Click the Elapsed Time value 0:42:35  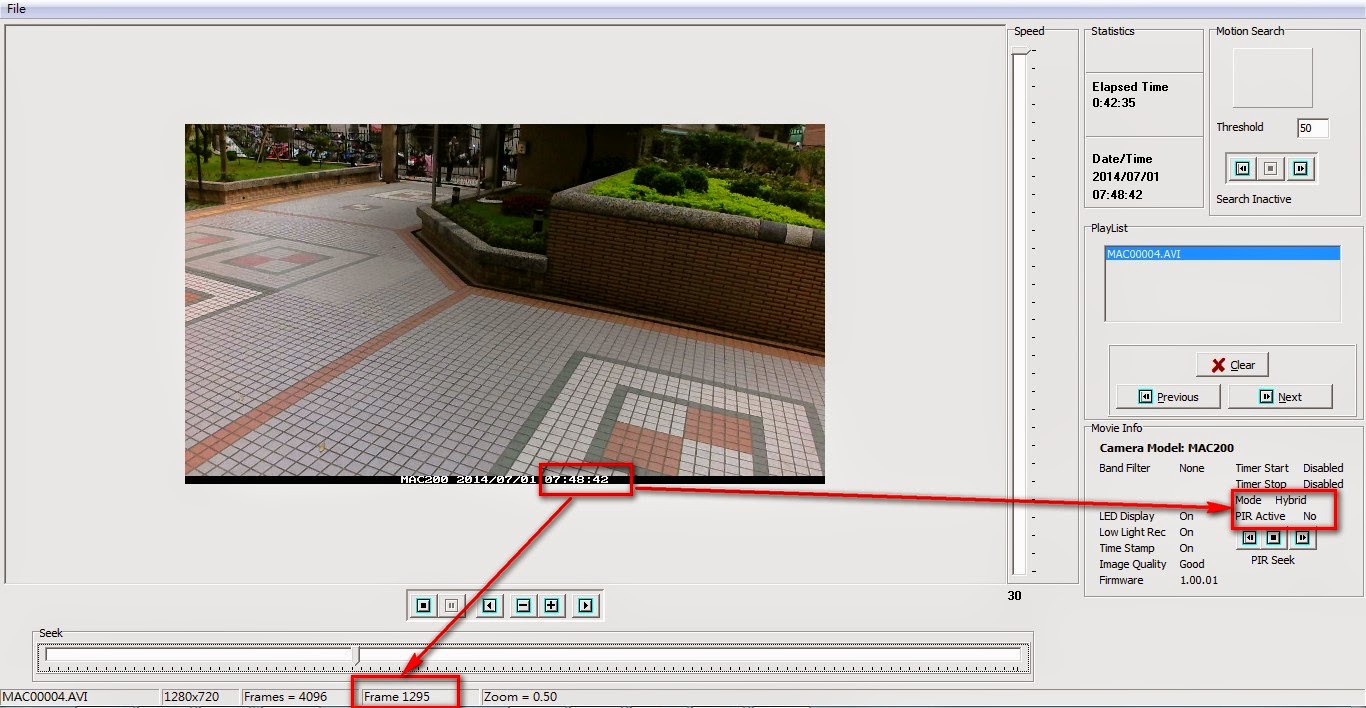click(x=1113, y=103)
